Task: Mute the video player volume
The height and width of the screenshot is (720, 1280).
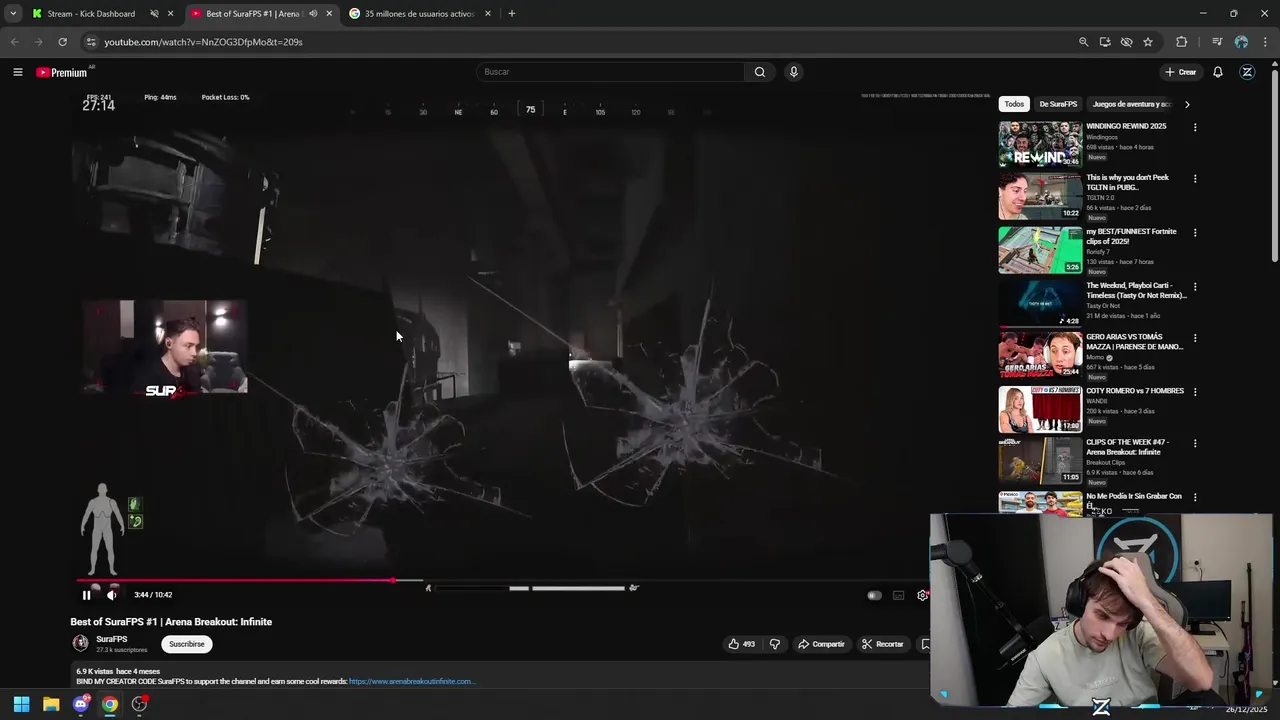Action: click(112, 595)
